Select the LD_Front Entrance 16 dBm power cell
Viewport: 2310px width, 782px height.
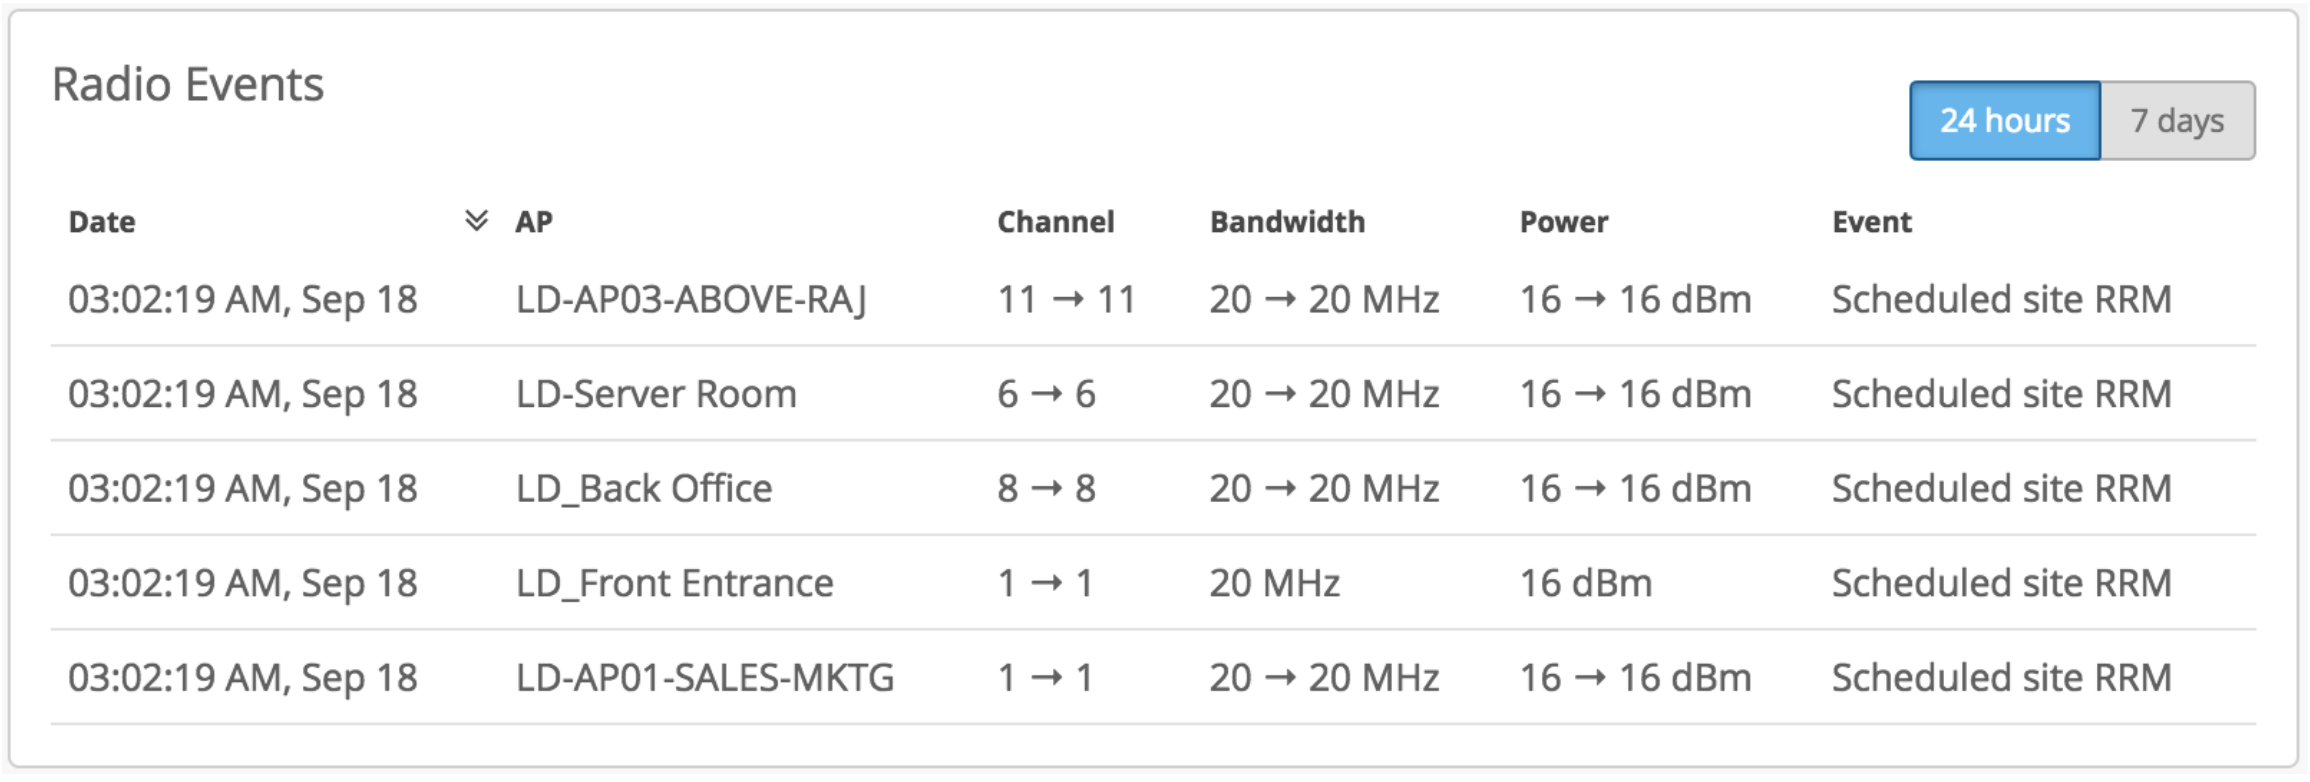1586,583
